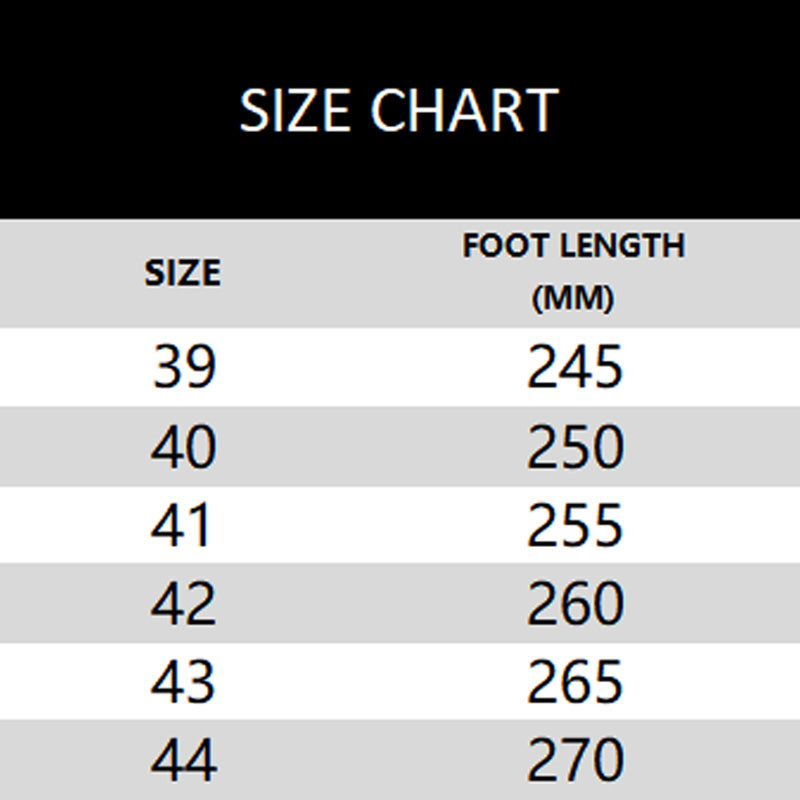Select size 42 in the table

[x=184, y=603]
